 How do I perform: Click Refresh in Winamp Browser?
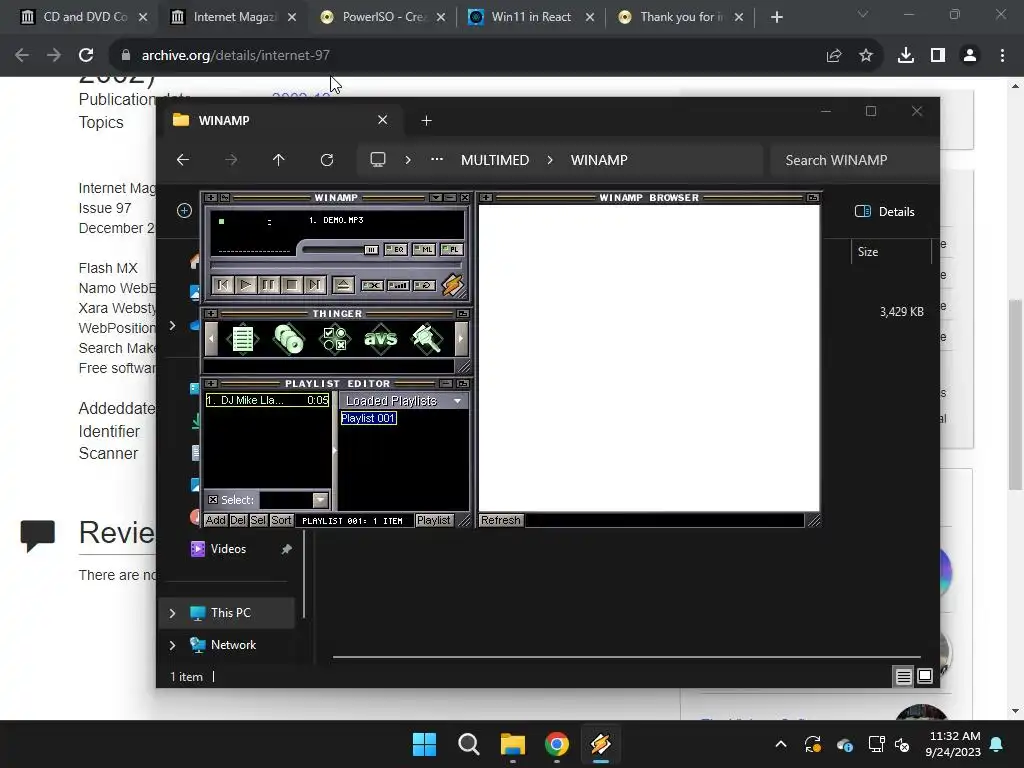[501, 520]
